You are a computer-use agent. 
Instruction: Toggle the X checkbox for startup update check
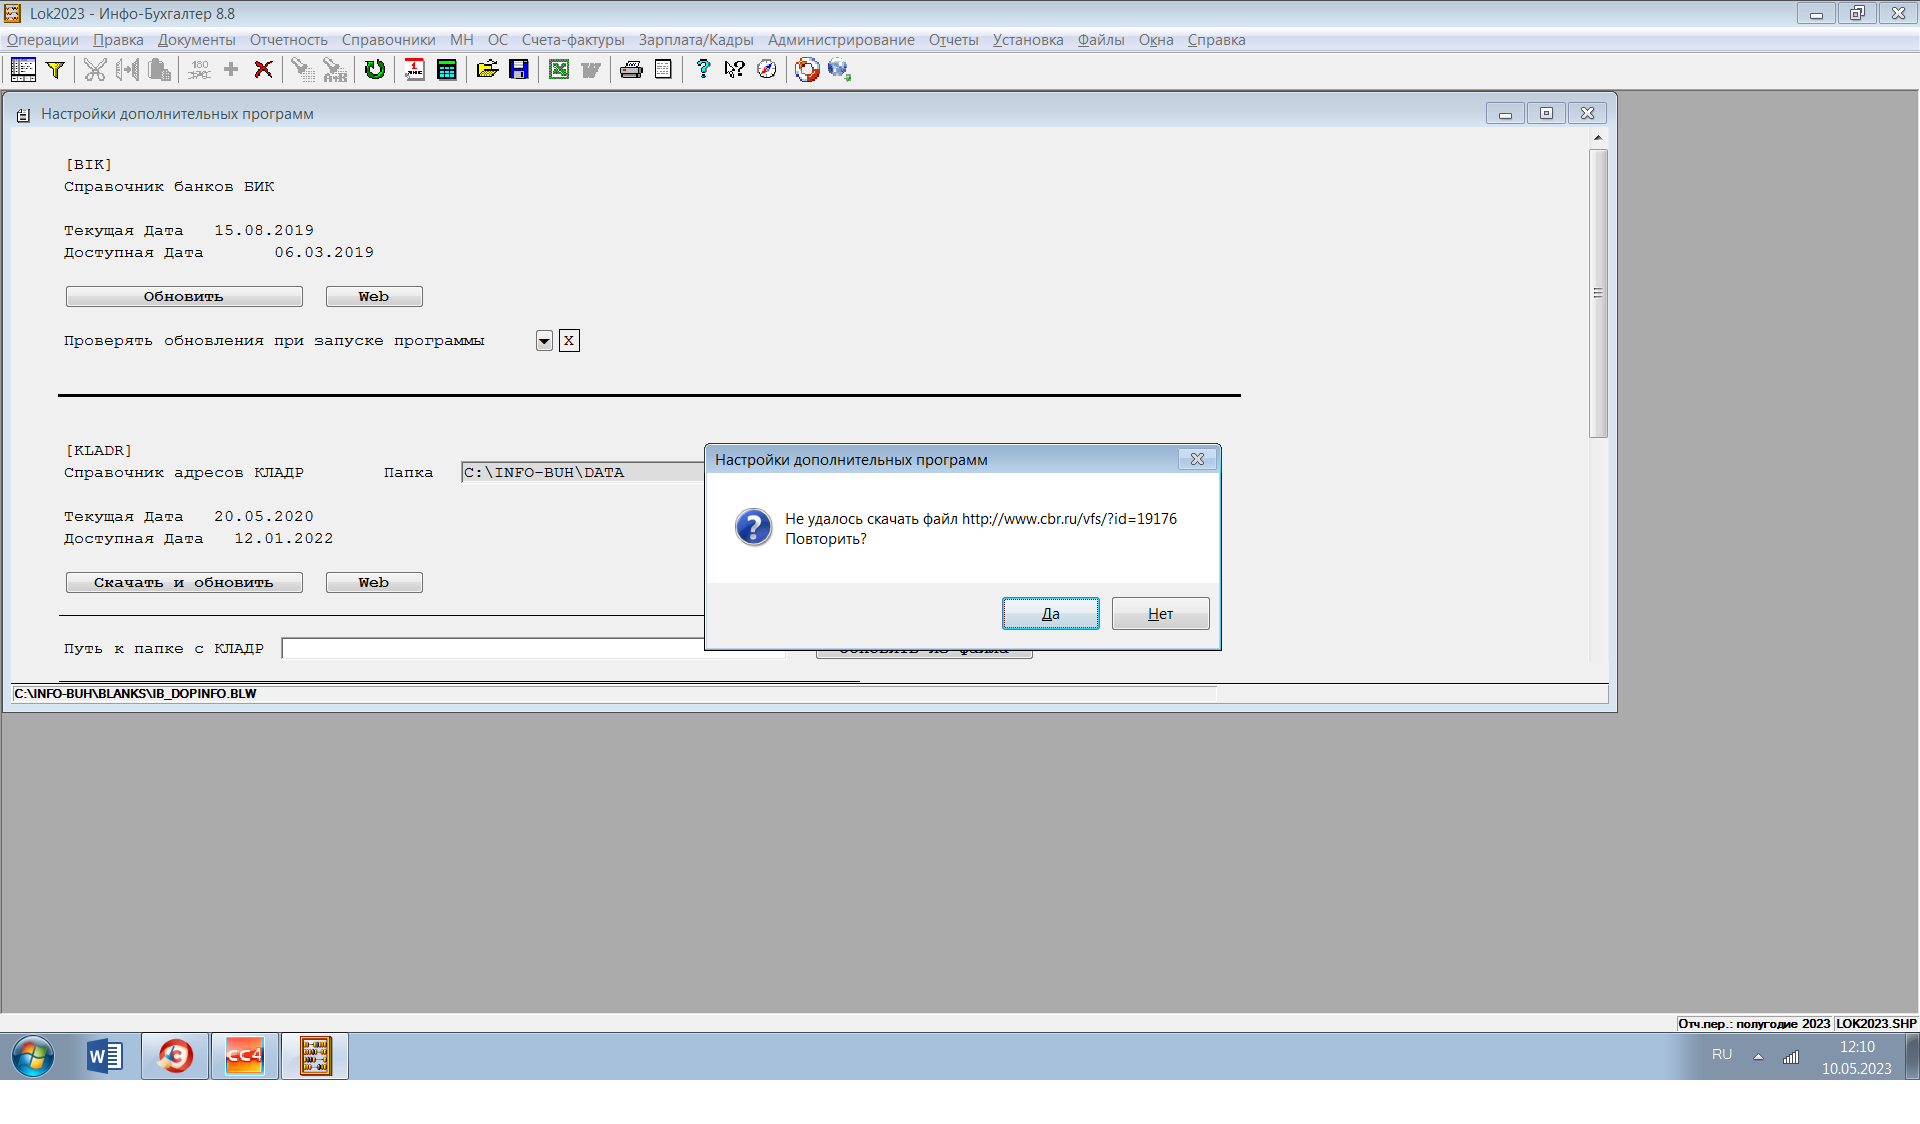569,341
